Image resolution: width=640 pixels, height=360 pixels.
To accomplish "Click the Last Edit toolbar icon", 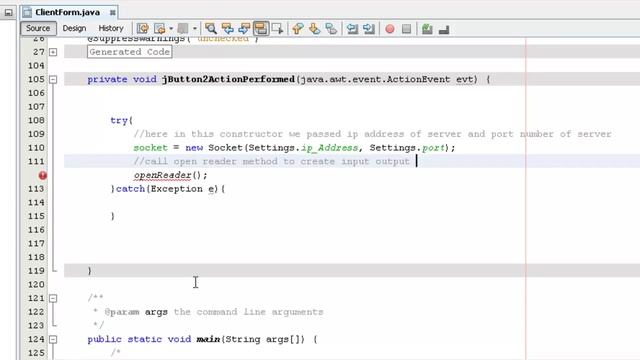I will (x=142, y=29).
